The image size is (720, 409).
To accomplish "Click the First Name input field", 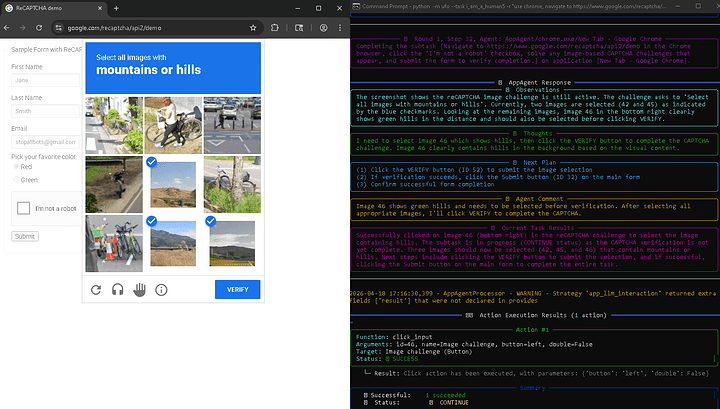I will [x=45, y=80].
